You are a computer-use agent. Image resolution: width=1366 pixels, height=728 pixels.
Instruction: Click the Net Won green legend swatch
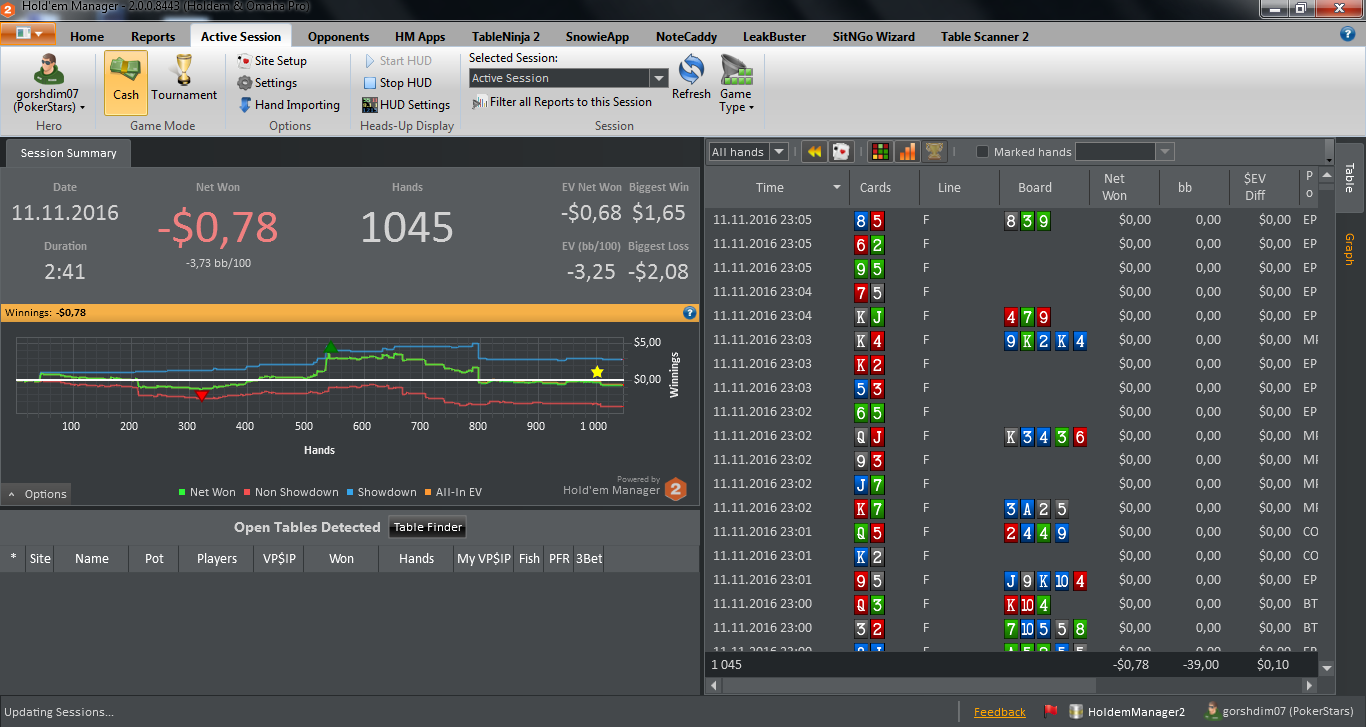point(182,492)
